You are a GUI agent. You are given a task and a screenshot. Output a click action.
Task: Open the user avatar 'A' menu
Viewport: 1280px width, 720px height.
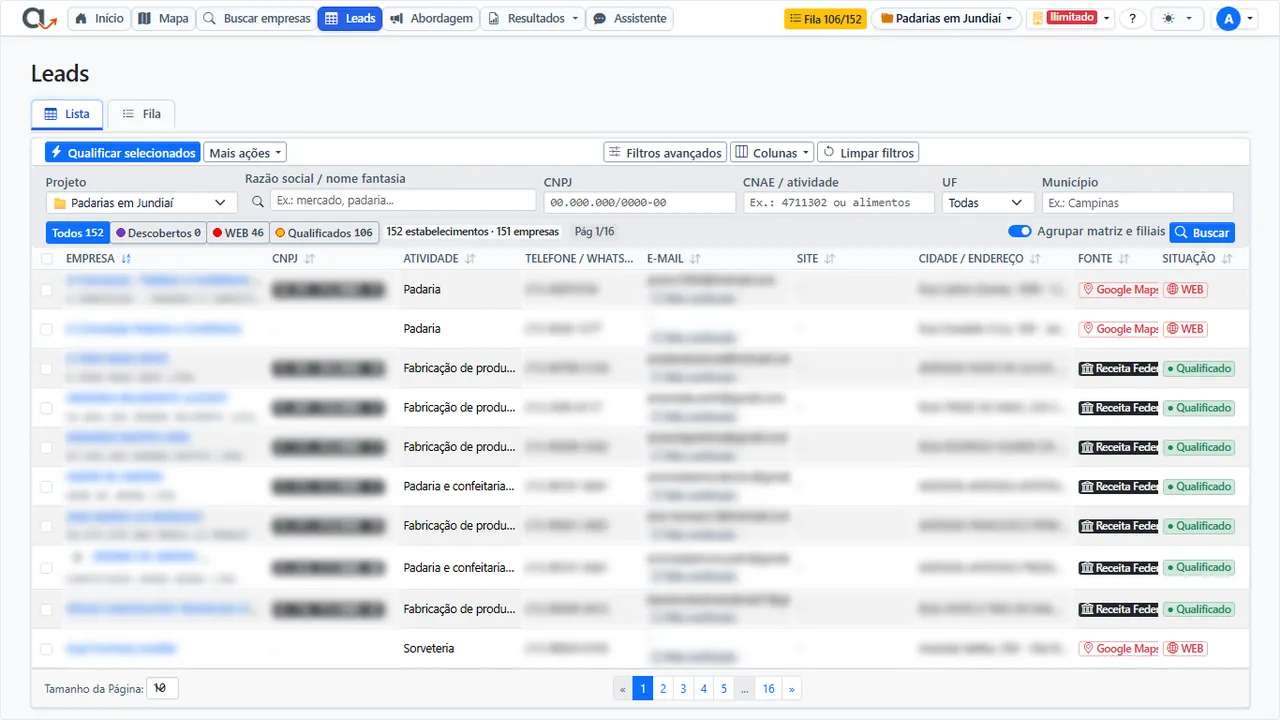(1235, 18)
